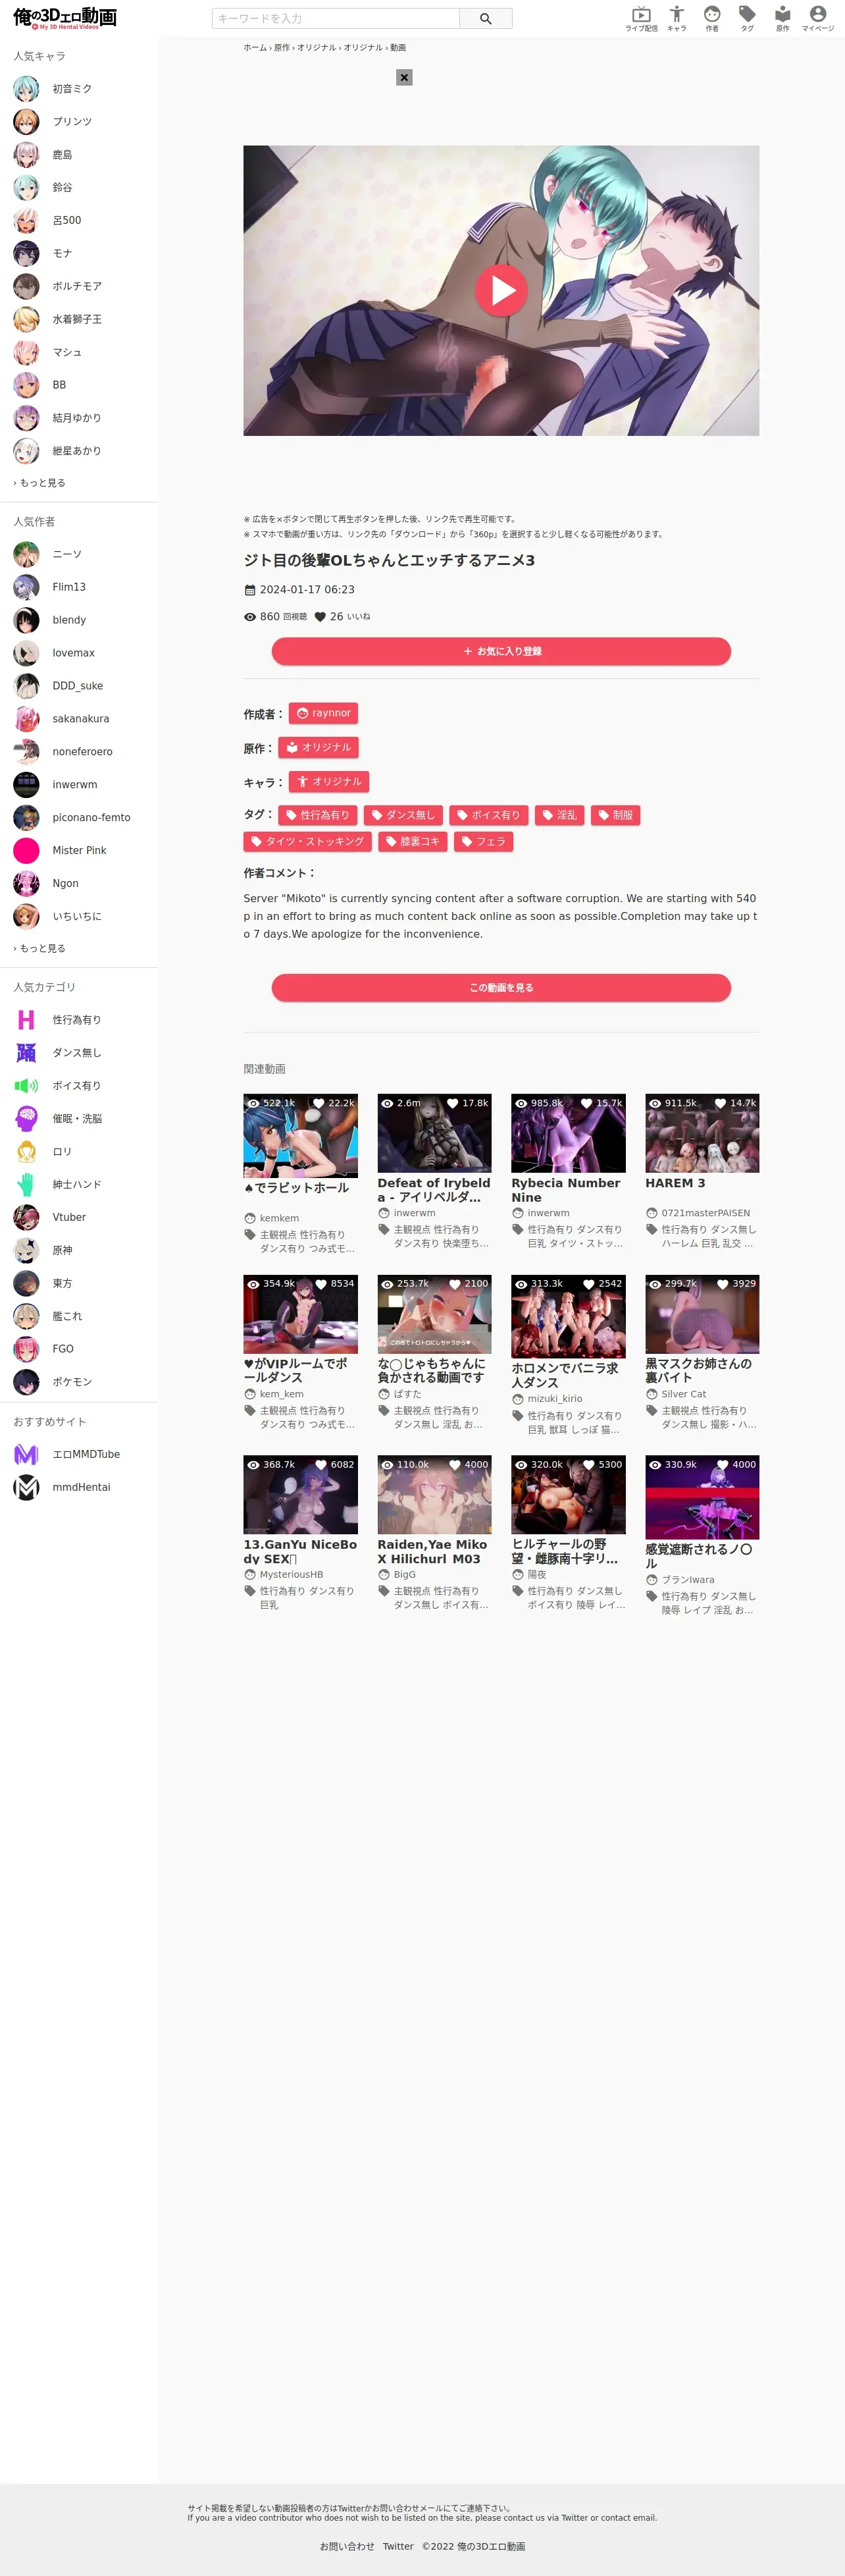Open the オリジナル character tag beside キャラ
The width and height of the screenshot is (845, 2576).
329,781
